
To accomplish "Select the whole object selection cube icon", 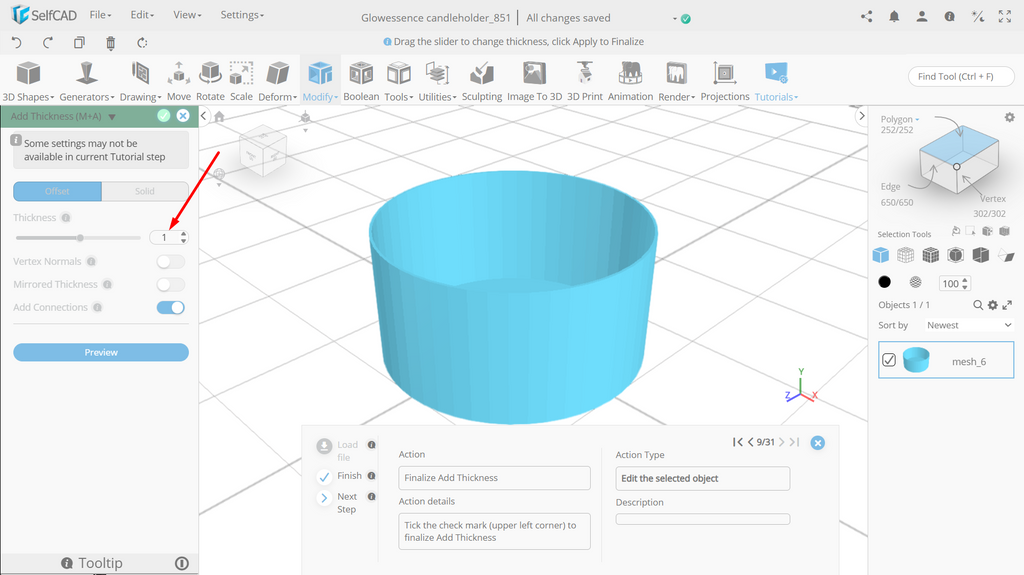I will (880, 255).
